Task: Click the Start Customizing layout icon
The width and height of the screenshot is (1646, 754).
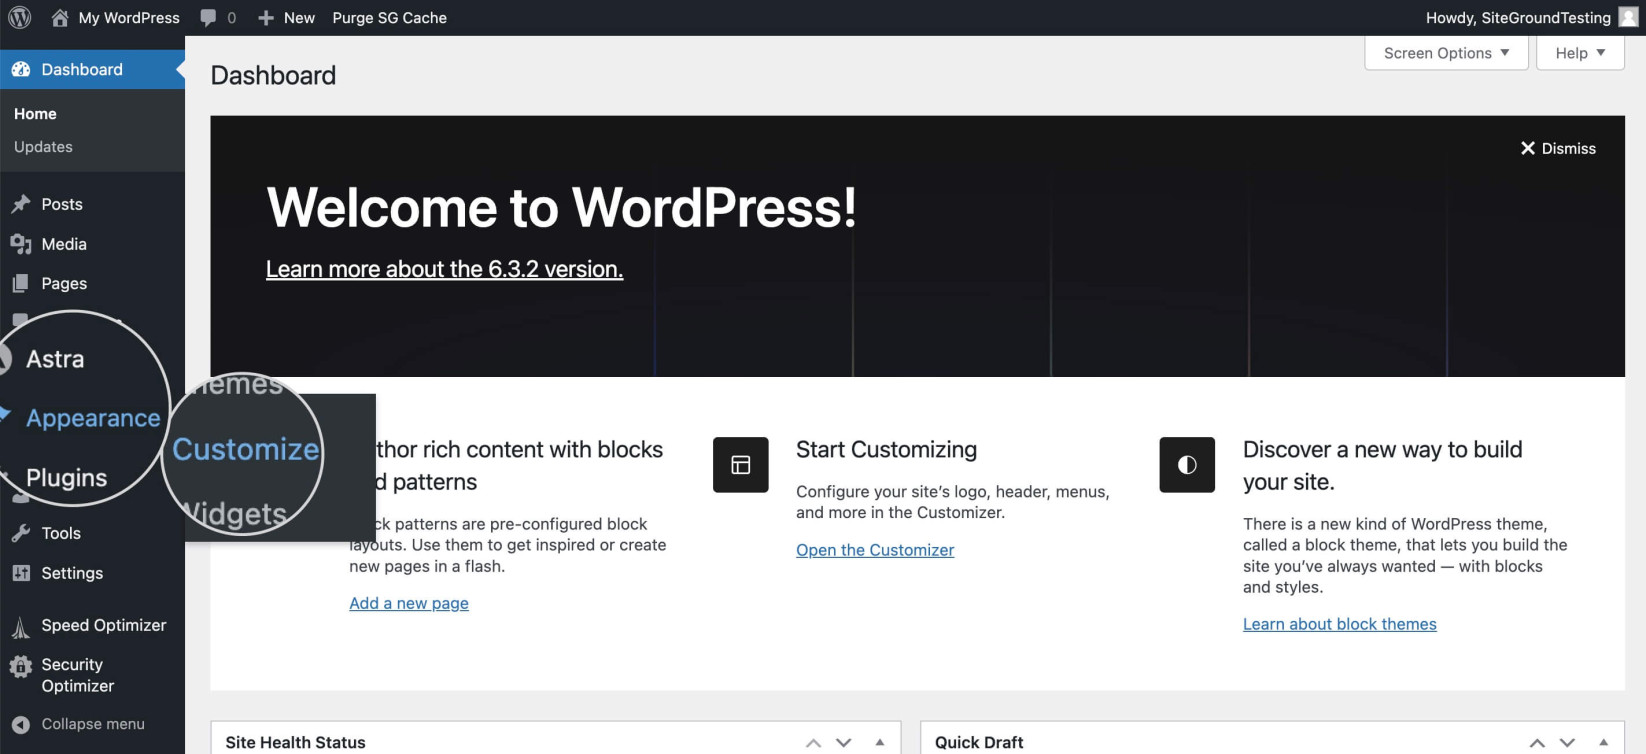Action: click(x=741, y=464)
